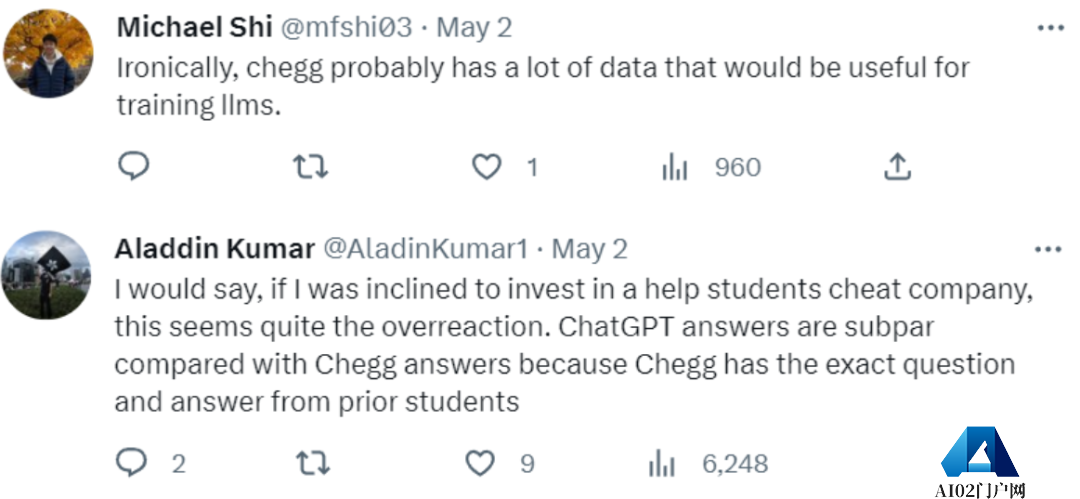Open Aladdin Kumar's May 2 timestamp
This screenshot has height=499, width=1080.
pos(590,248)
